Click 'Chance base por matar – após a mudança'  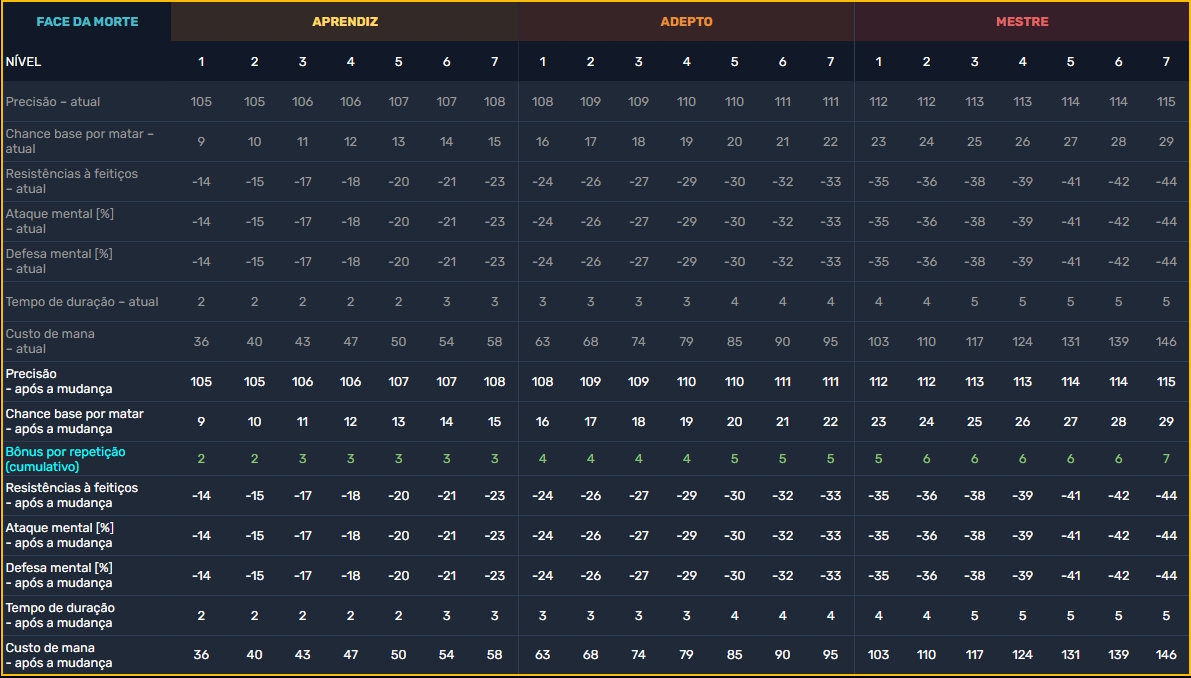coord(74,421)
